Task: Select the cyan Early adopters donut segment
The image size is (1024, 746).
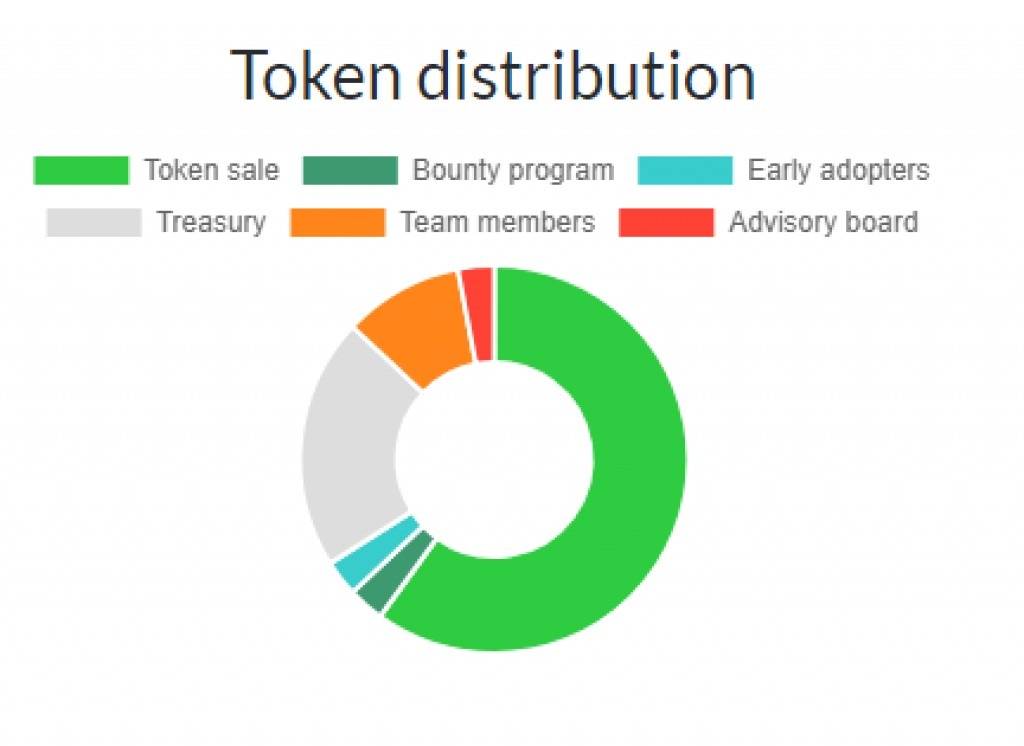Action: [370, 557]
